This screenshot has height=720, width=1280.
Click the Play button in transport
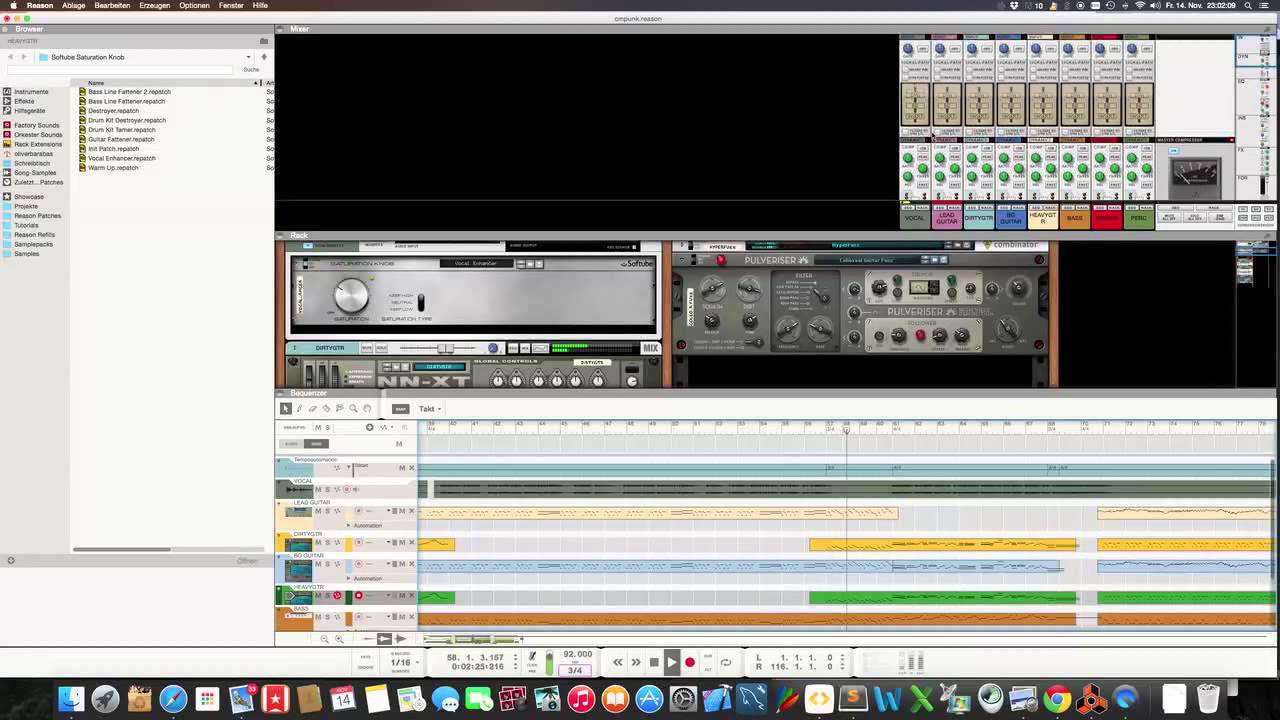coord(672,662)
